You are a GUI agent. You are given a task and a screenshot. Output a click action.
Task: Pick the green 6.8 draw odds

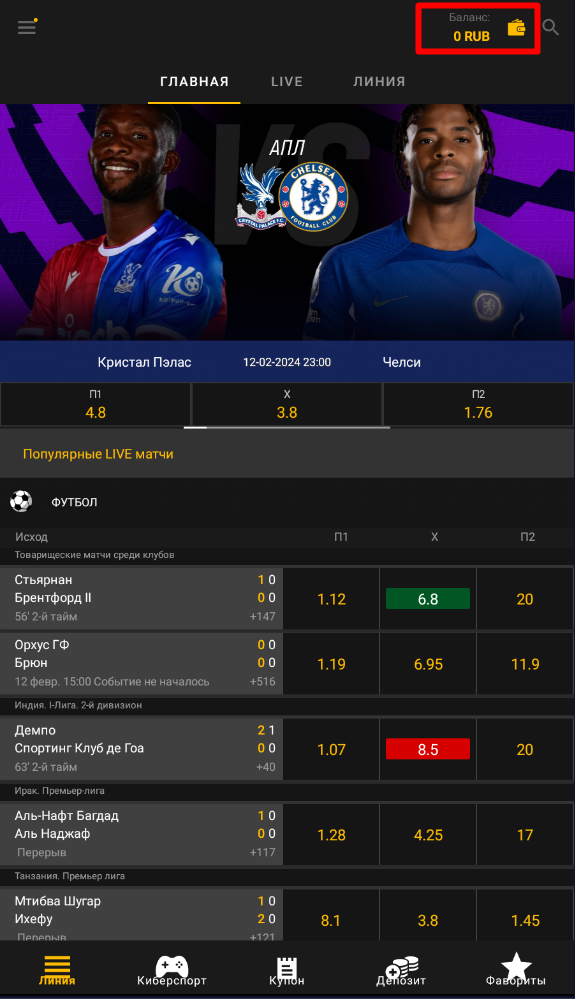pyautogui.click(x=428, y=599)
